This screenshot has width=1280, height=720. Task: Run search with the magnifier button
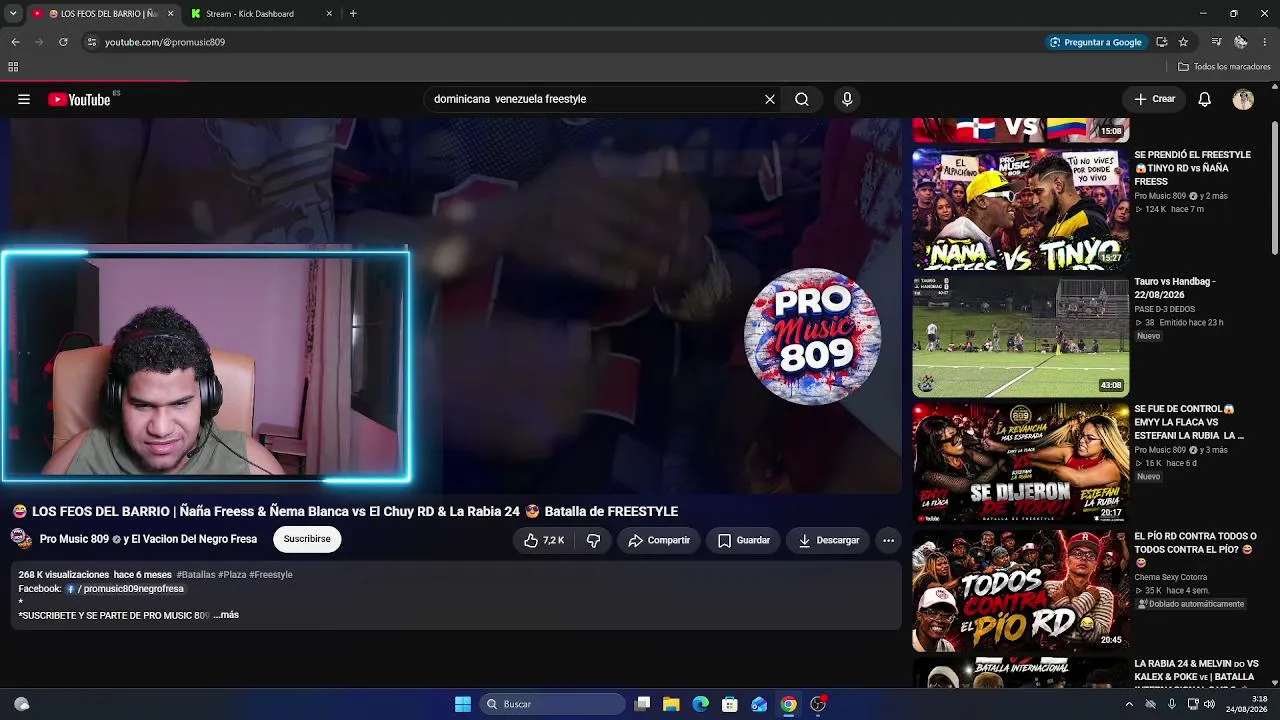click(x=802, y=99)
